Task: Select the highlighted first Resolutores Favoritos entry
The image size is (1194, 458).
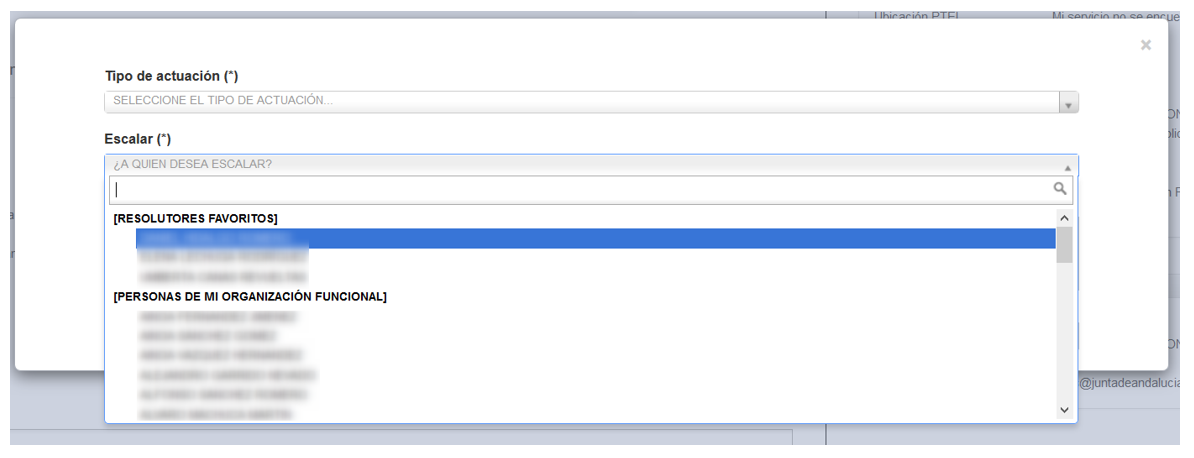Action: click(x=595, y=238)
